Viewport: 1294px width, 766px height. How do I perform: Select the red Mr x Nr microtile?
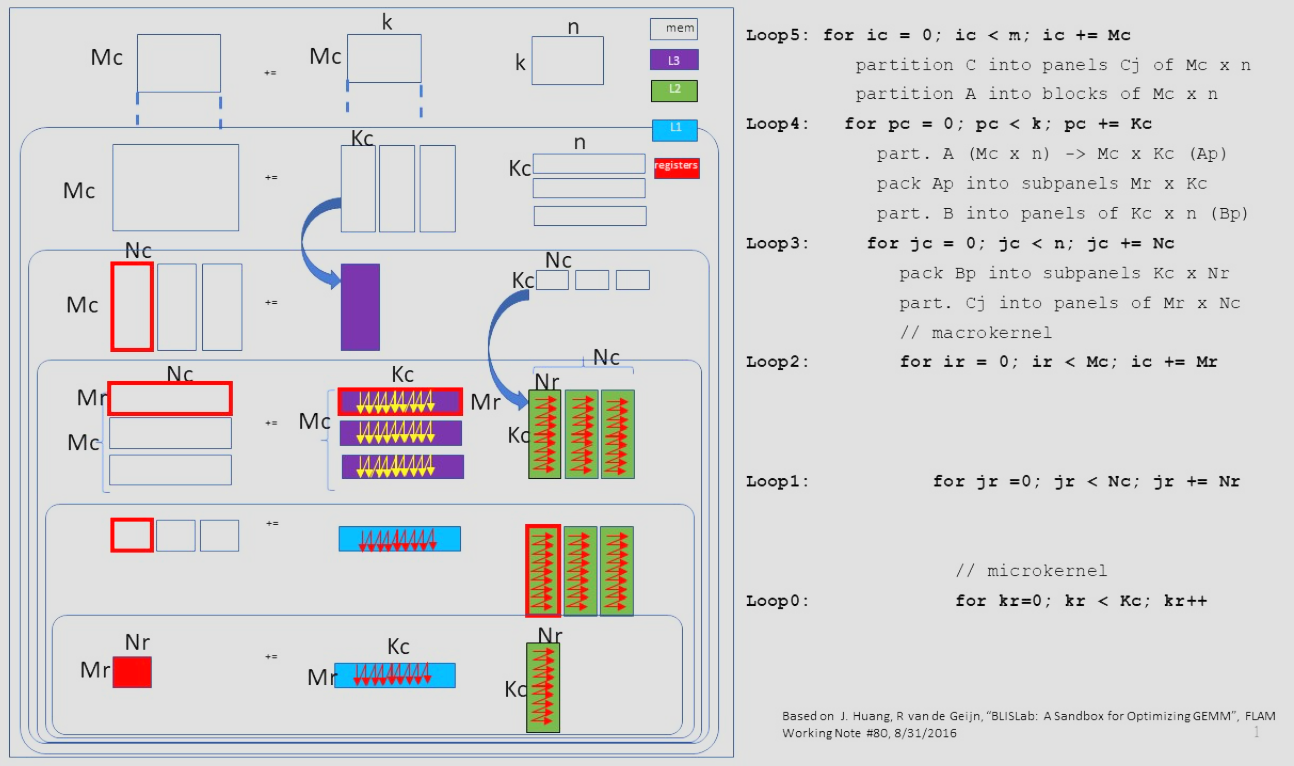click(x=133, y=670)
